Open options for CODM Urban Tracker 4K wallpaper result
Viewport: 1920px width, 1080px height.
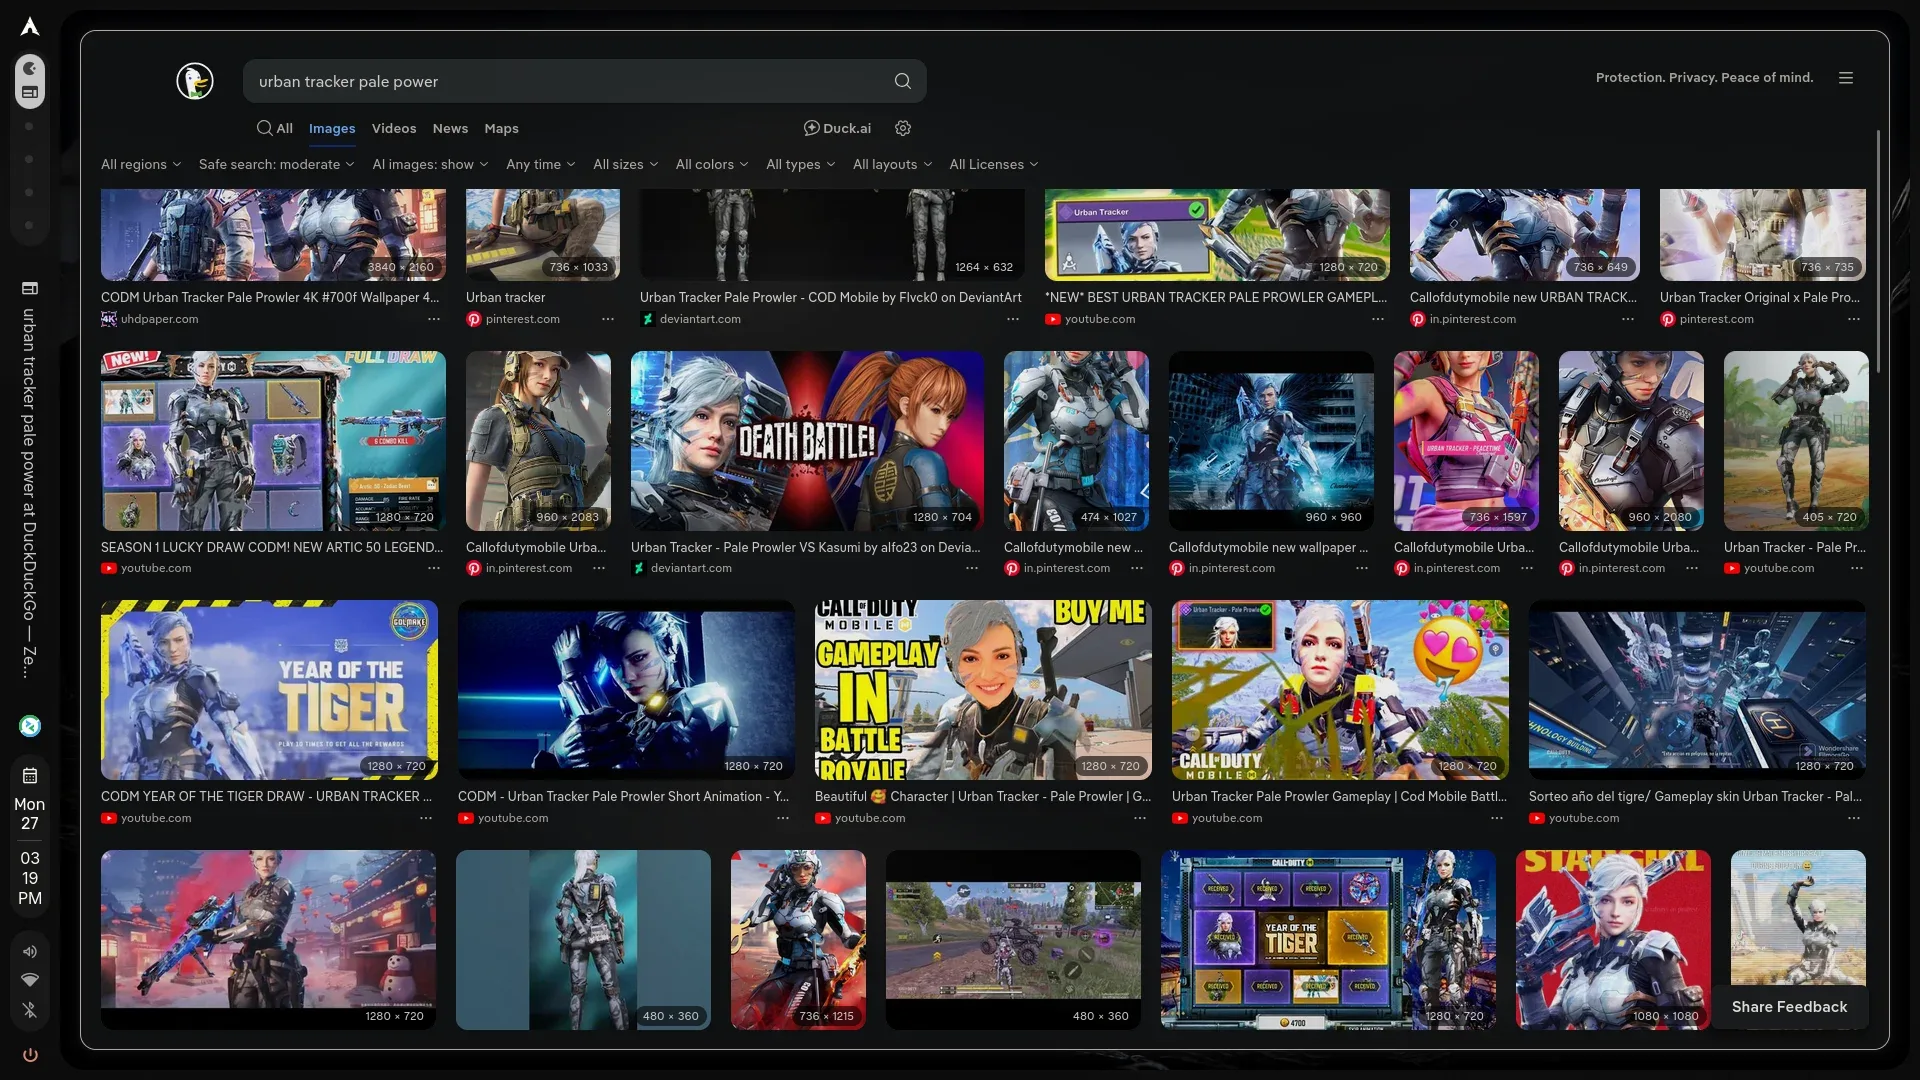point(434,319)
